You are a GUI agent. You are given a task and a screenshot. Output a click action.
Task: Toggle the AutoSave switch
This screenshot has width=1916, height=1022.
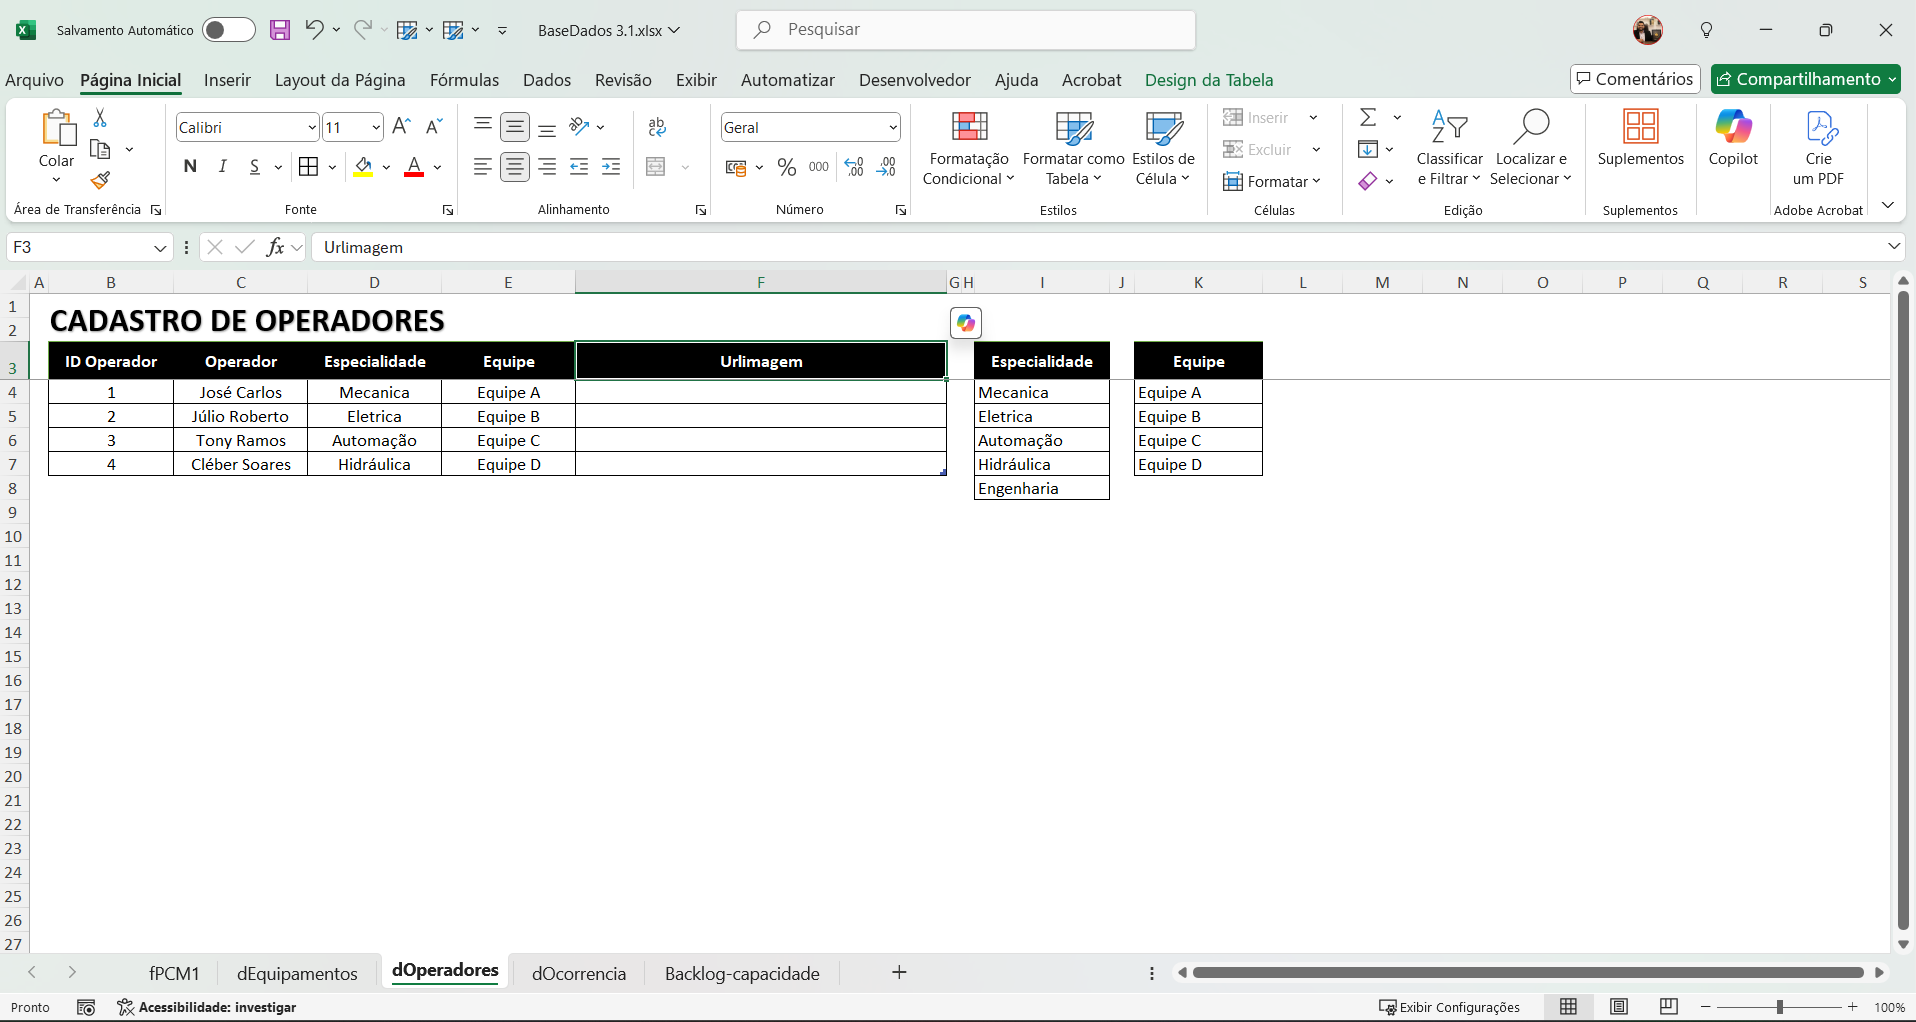(228, 30)
